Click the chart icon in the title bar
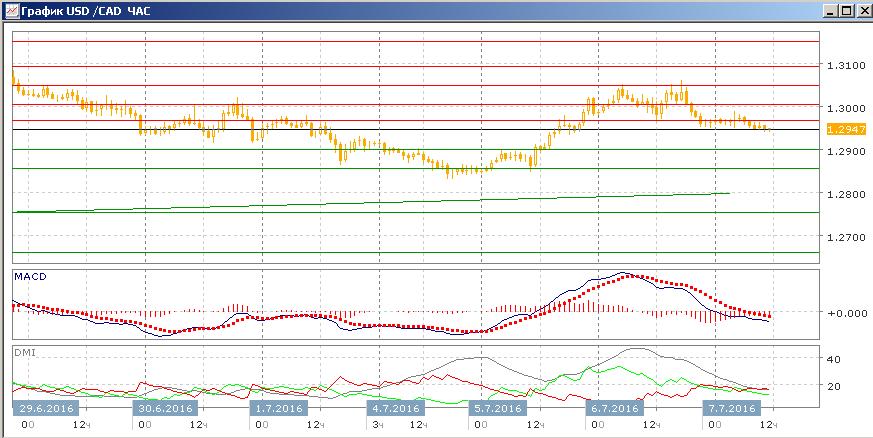The height and width of the screenshot is (438, 873). pos(10,10)
